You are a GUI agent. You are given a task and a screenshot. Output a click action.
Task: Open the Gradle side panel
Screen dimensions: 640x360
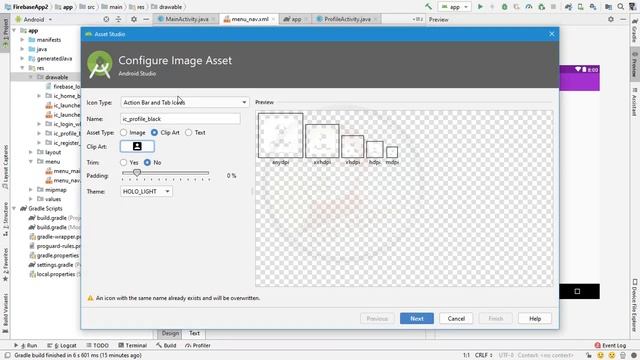pyautogui.click(x=635, y=32)
